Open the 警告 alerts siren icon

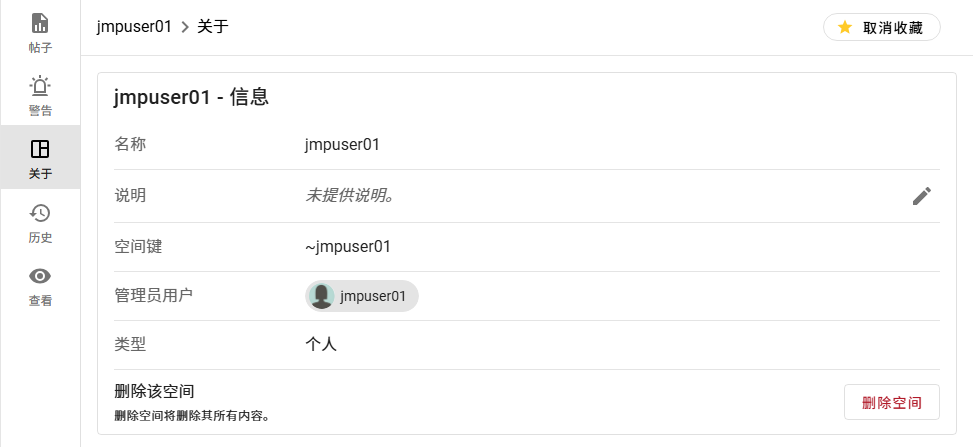[40, 86]
